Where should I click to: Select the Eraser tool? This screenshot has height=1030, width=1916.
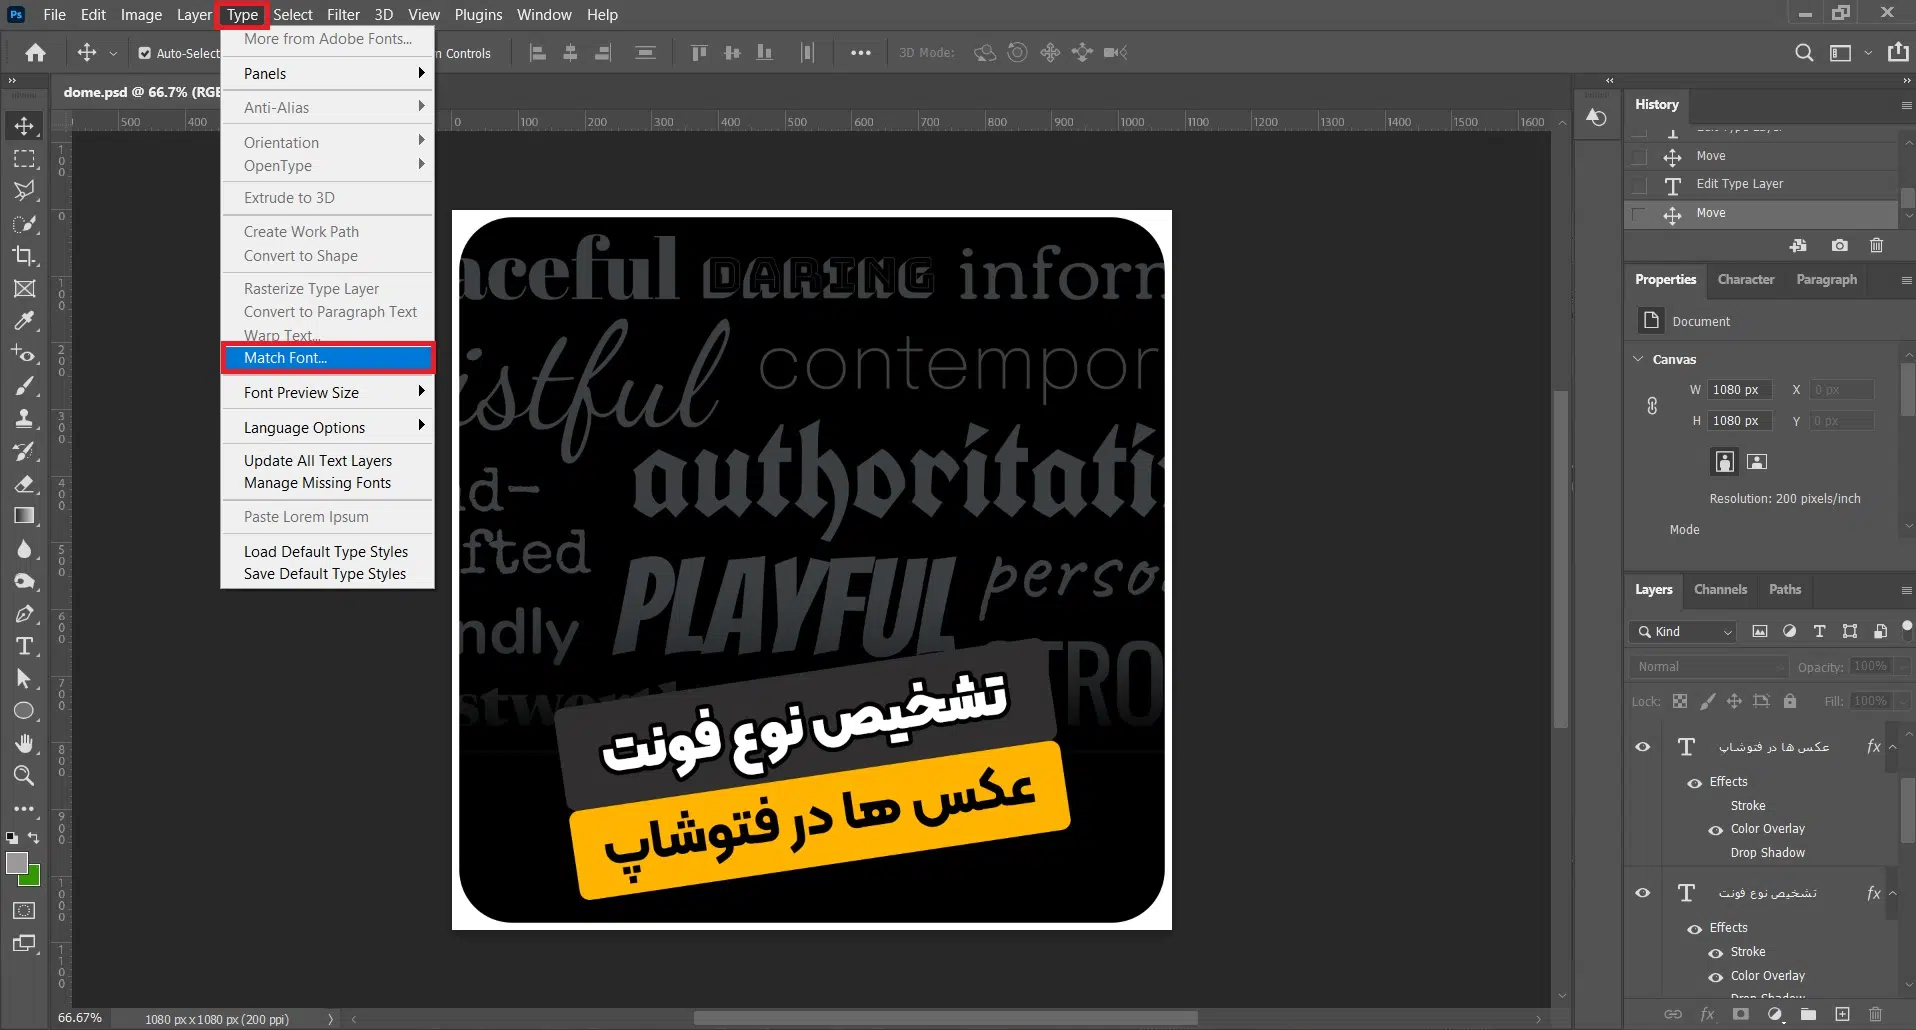tap(24, 484)
